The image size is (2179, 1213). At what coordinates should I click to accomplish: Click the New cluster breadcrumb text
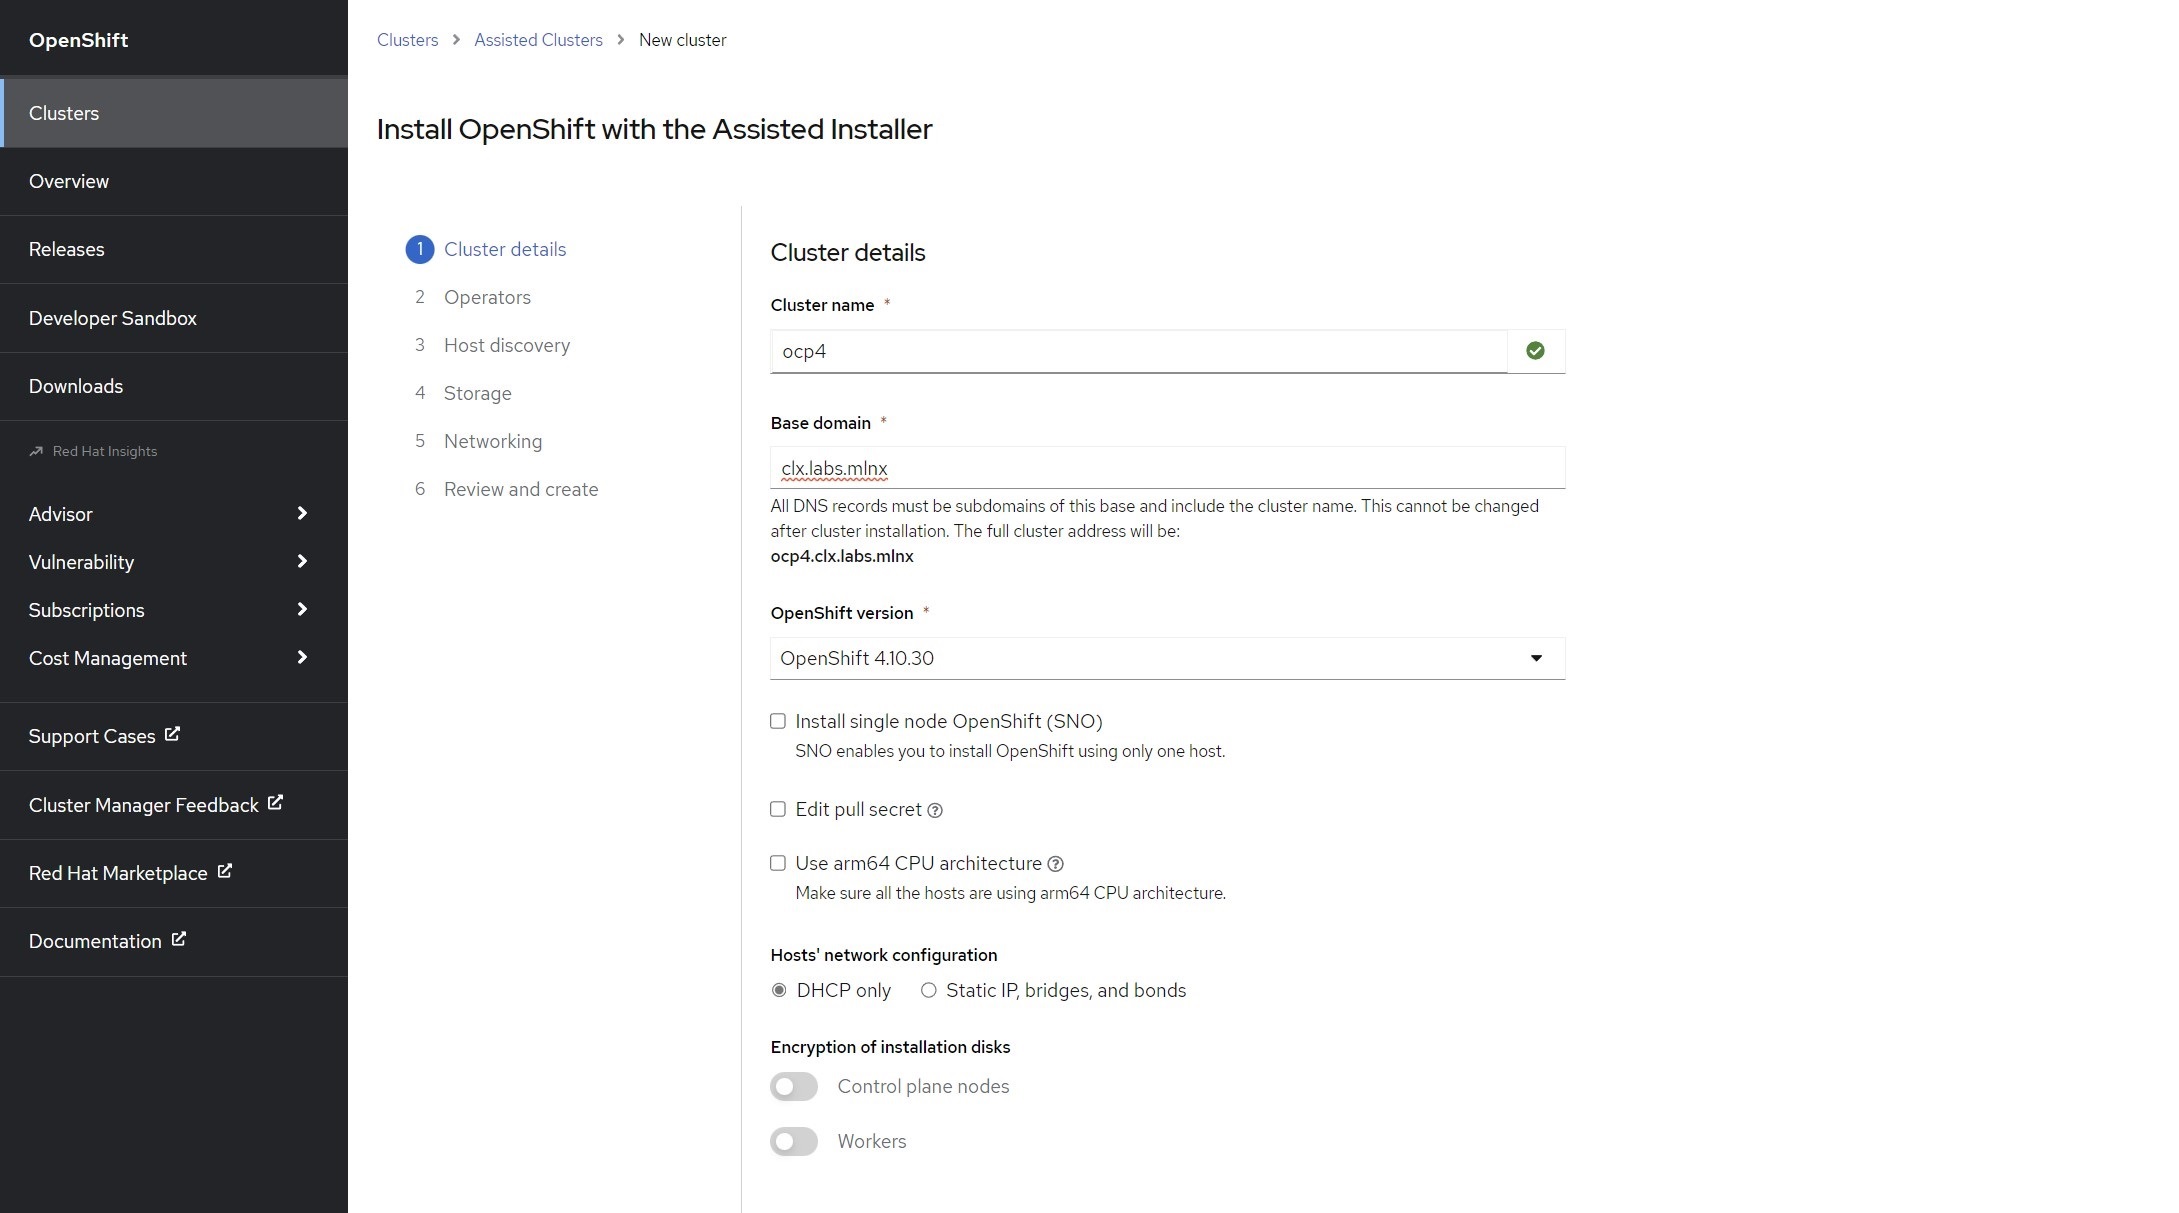(x=683, y=40)
